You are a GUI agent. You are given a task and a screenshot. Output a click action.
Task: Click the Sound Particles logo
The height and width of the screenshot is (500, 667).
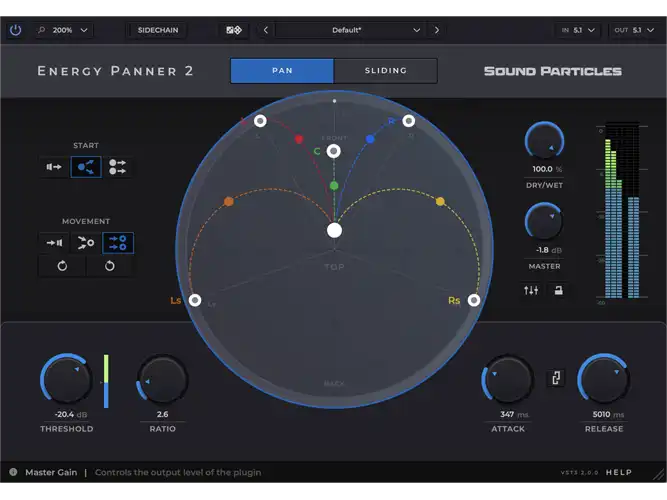tap(553, 71)
